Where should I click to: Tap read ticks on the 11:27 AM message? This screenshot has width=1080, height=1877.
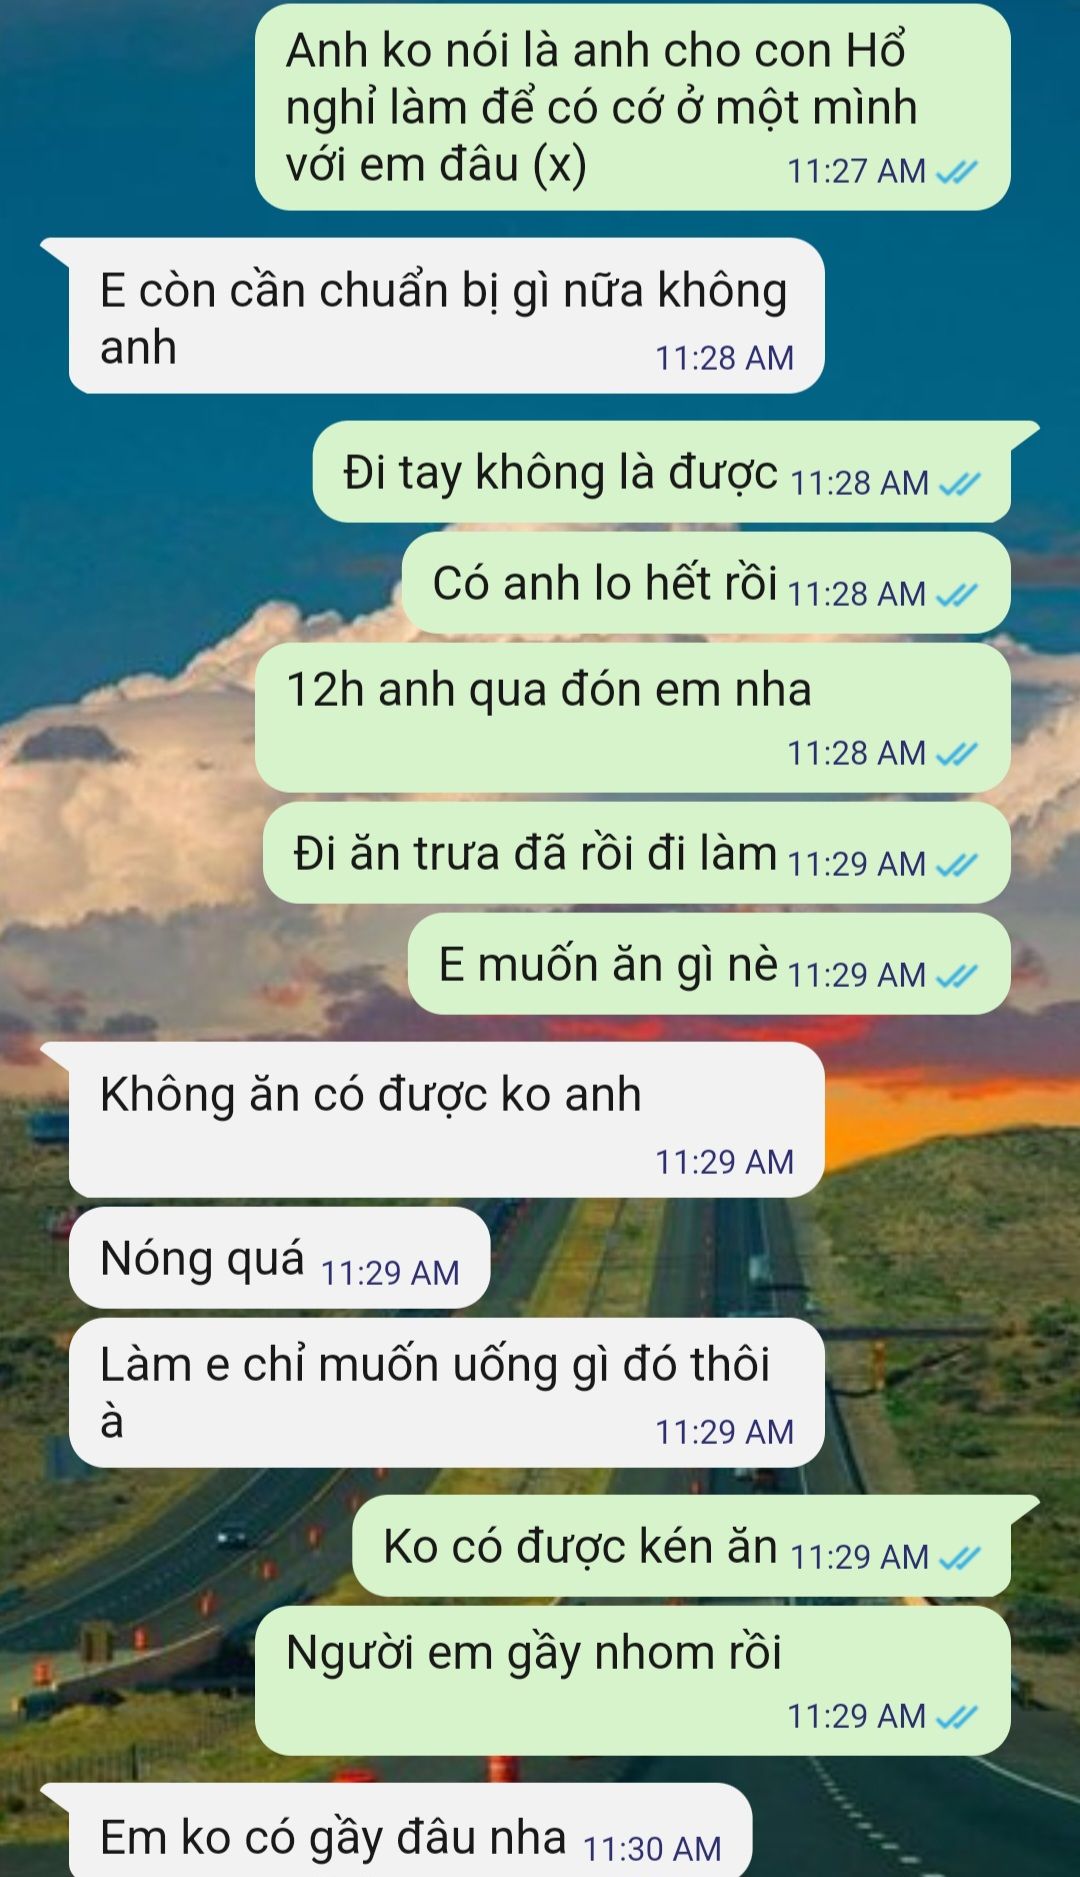pyautogui.click(x=957, y=172)
